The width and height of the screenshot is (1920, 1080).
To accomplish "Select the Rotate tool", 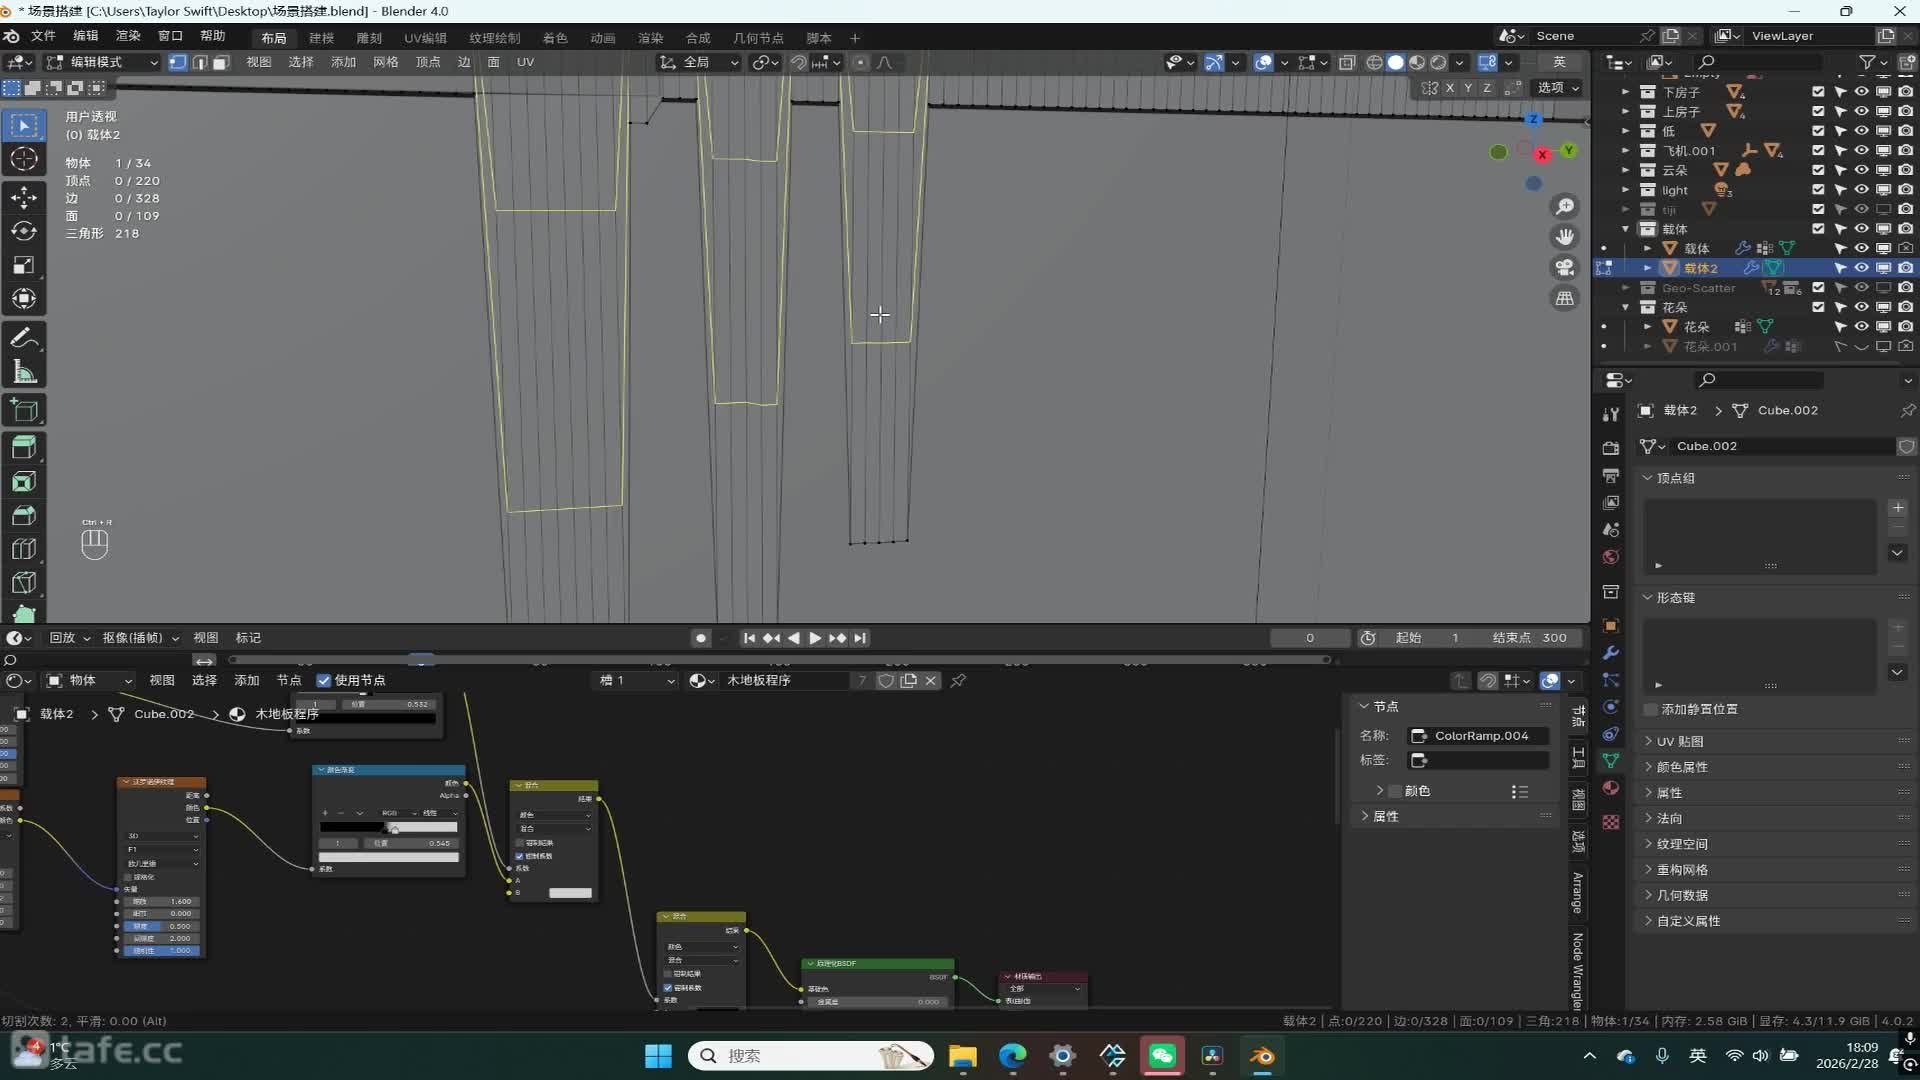I will point(24,231).
